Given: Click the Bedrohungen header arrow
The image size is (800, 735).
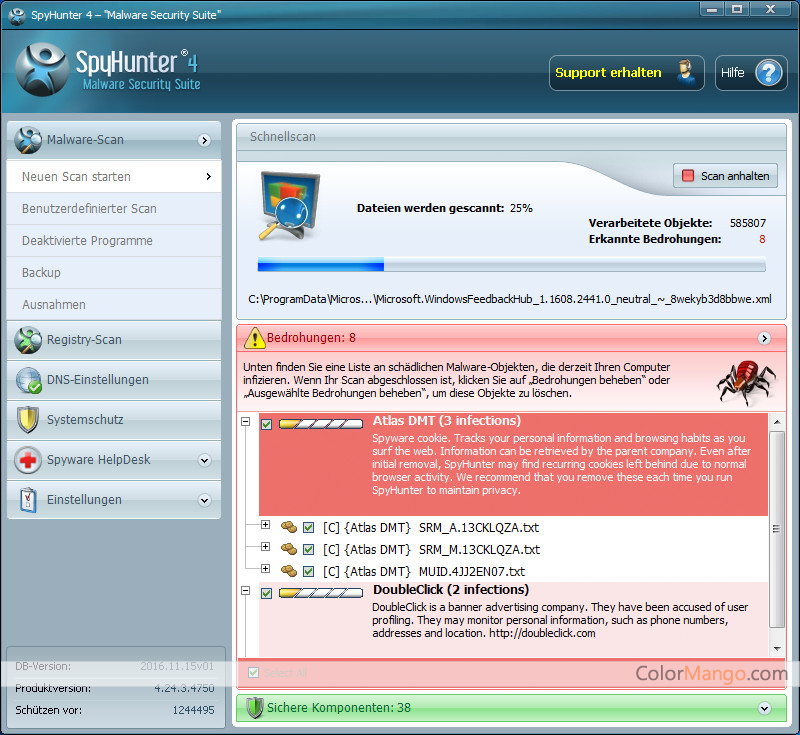Looking at the screenshot, I should tap(764, 338).
